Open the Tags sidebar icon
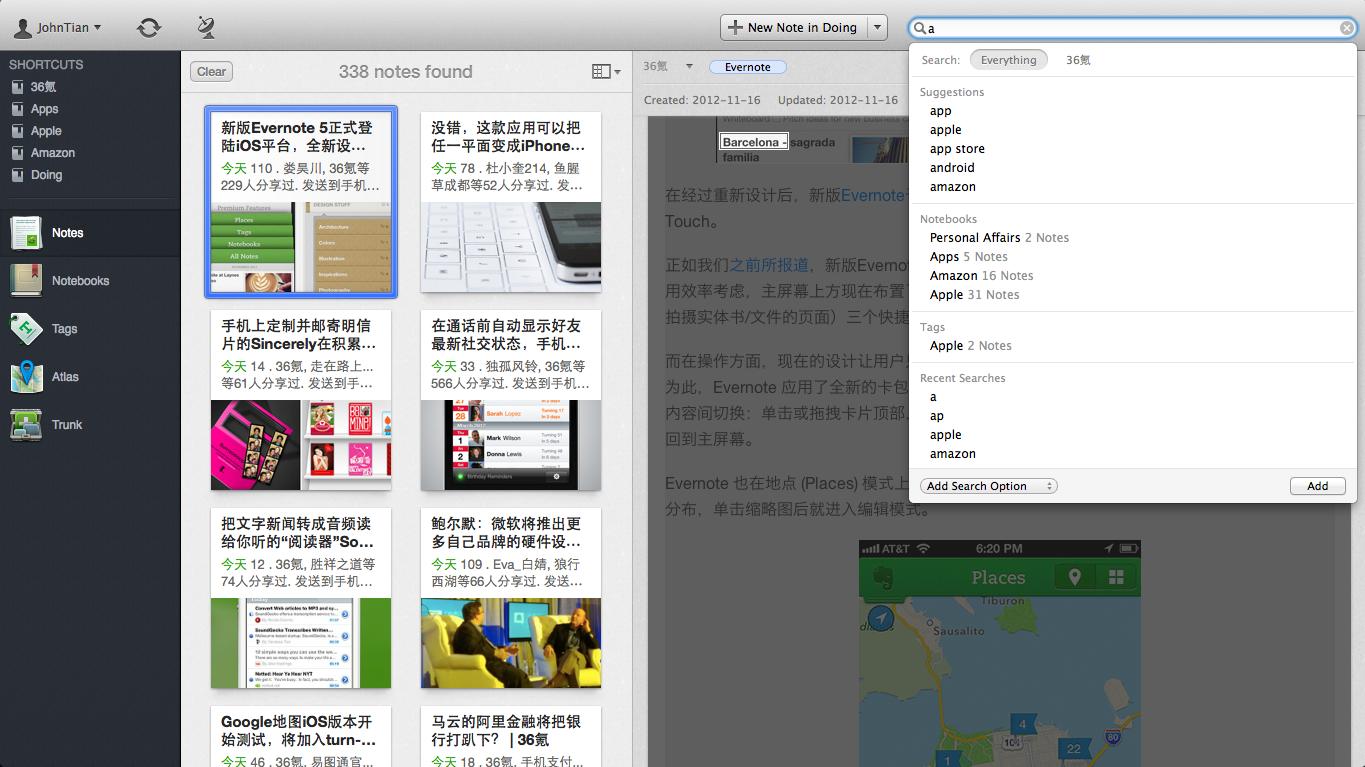The height and width of the screenshot is (767, 1365). point(26,329)
